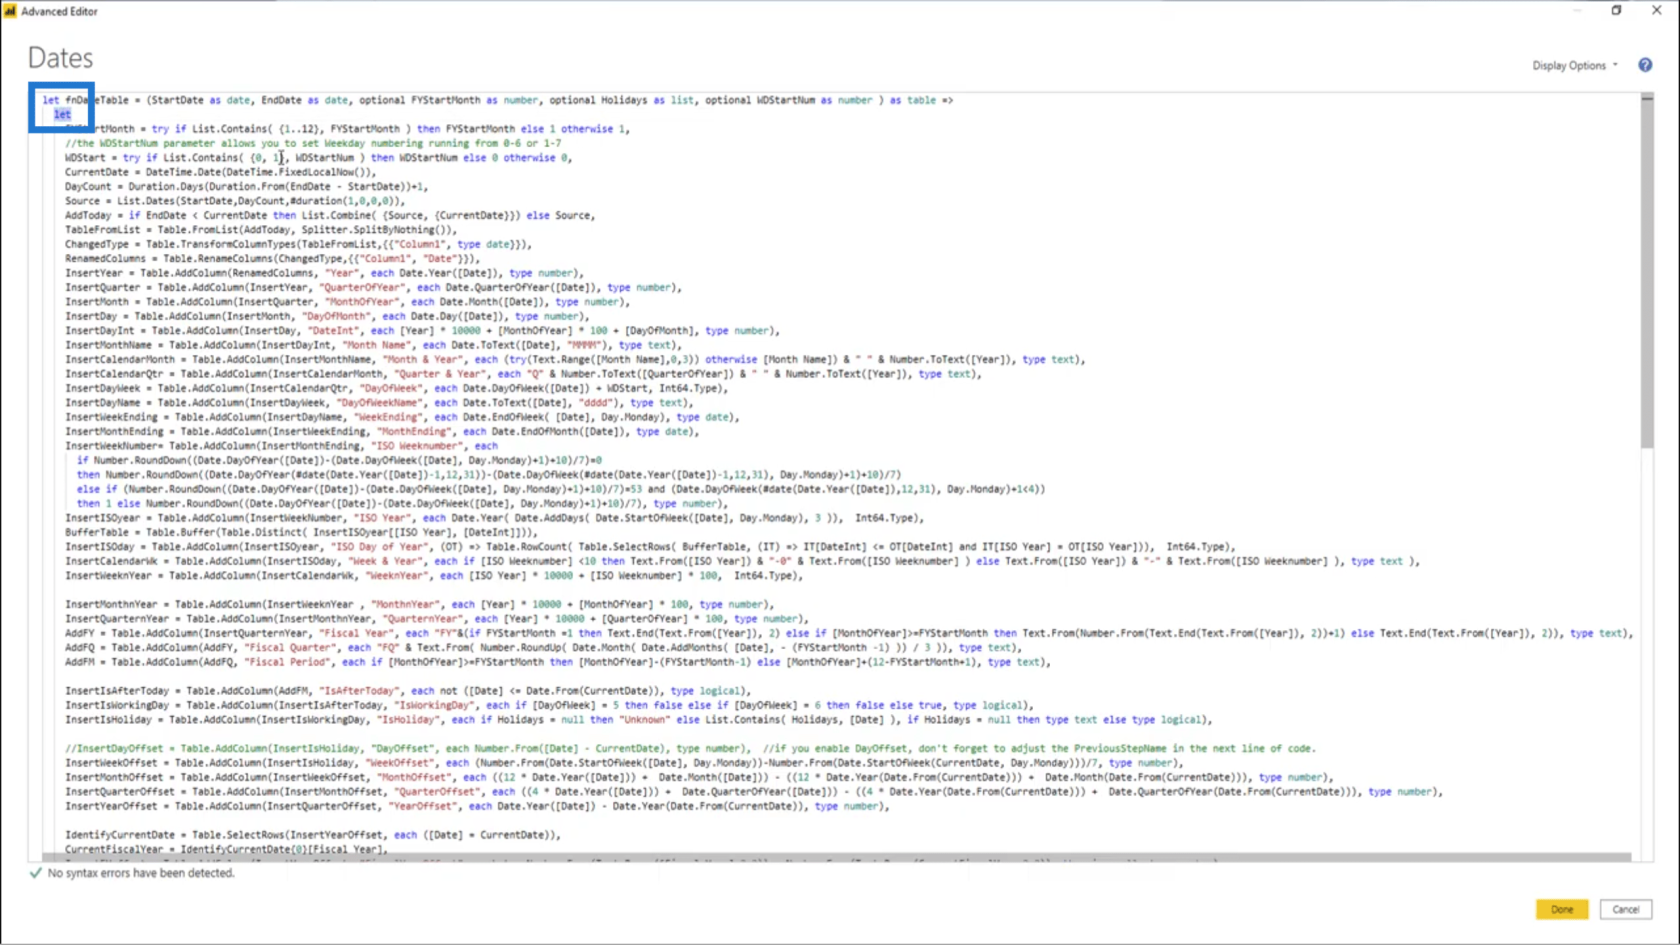Viewport: 1680px width, 945px height.
Task: Click the 'InsertDayInt' code line
Action: coord(423,330)
